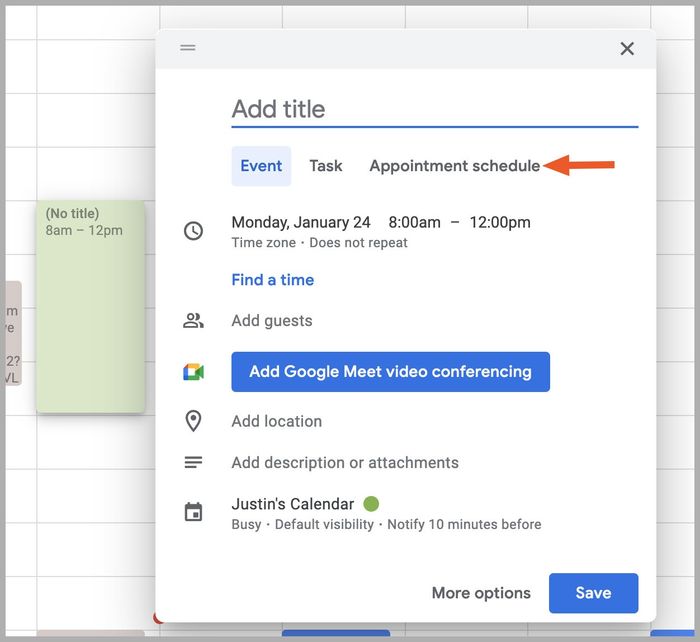The height and width of the screenshot is (642, 700).
Task: Add Google Meet video conferencing
Action: tap(390, 372)
